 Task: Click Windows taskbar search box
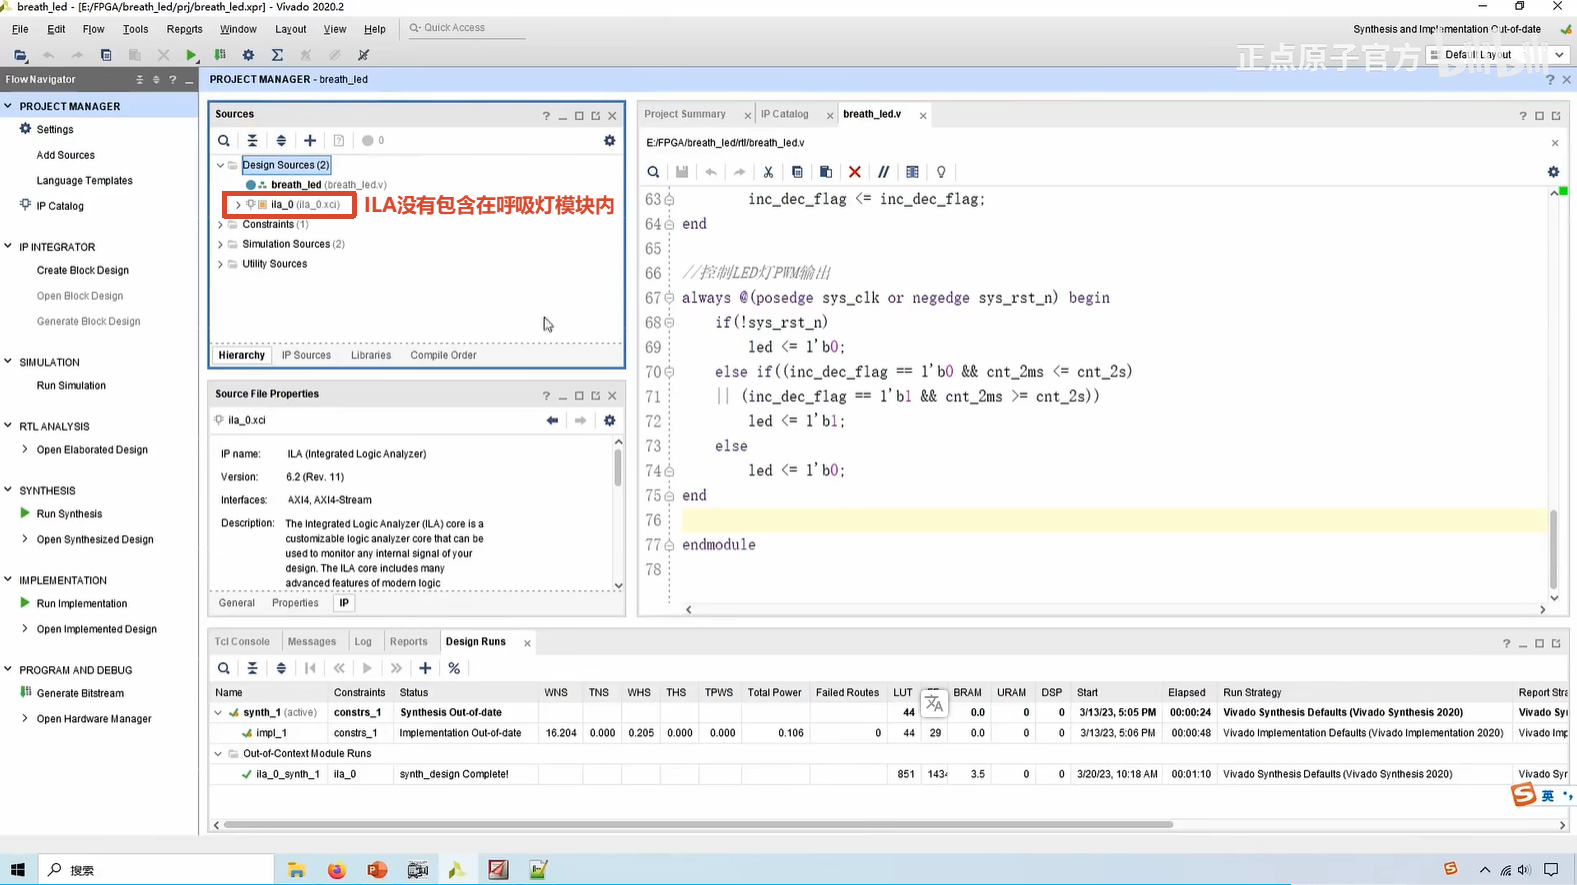pos(156,870)
